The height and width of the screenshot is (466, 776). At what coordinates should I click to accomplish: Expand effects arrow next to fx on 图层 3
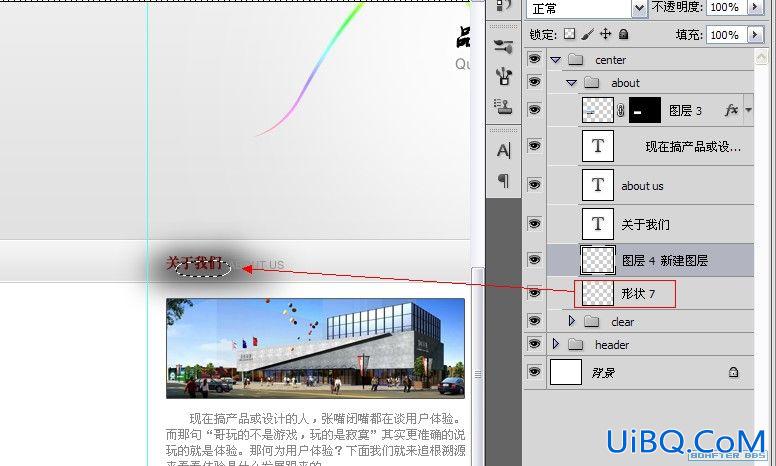[748, 110]
